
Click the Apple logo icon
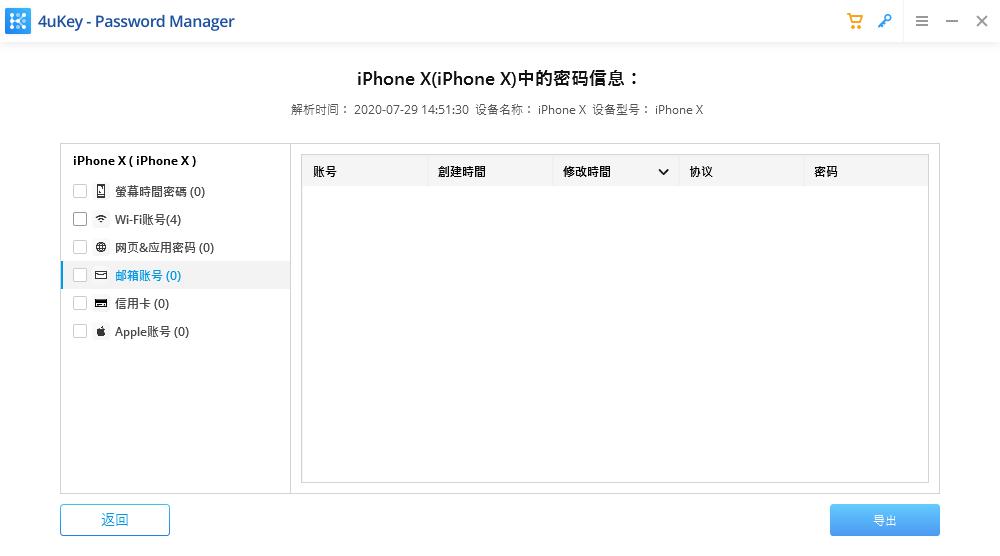pos(101,331)
